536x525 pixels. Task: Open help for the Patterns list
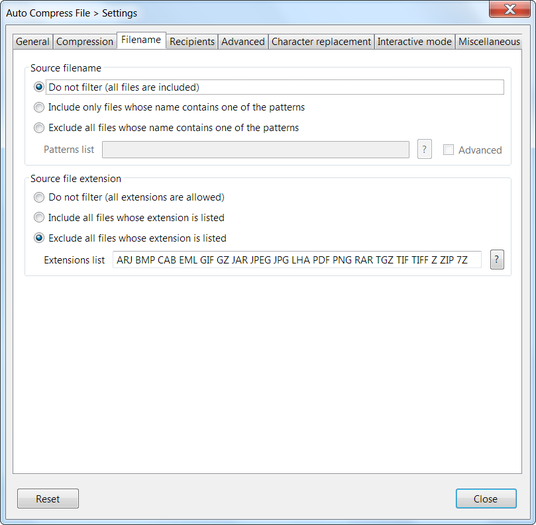424,149
